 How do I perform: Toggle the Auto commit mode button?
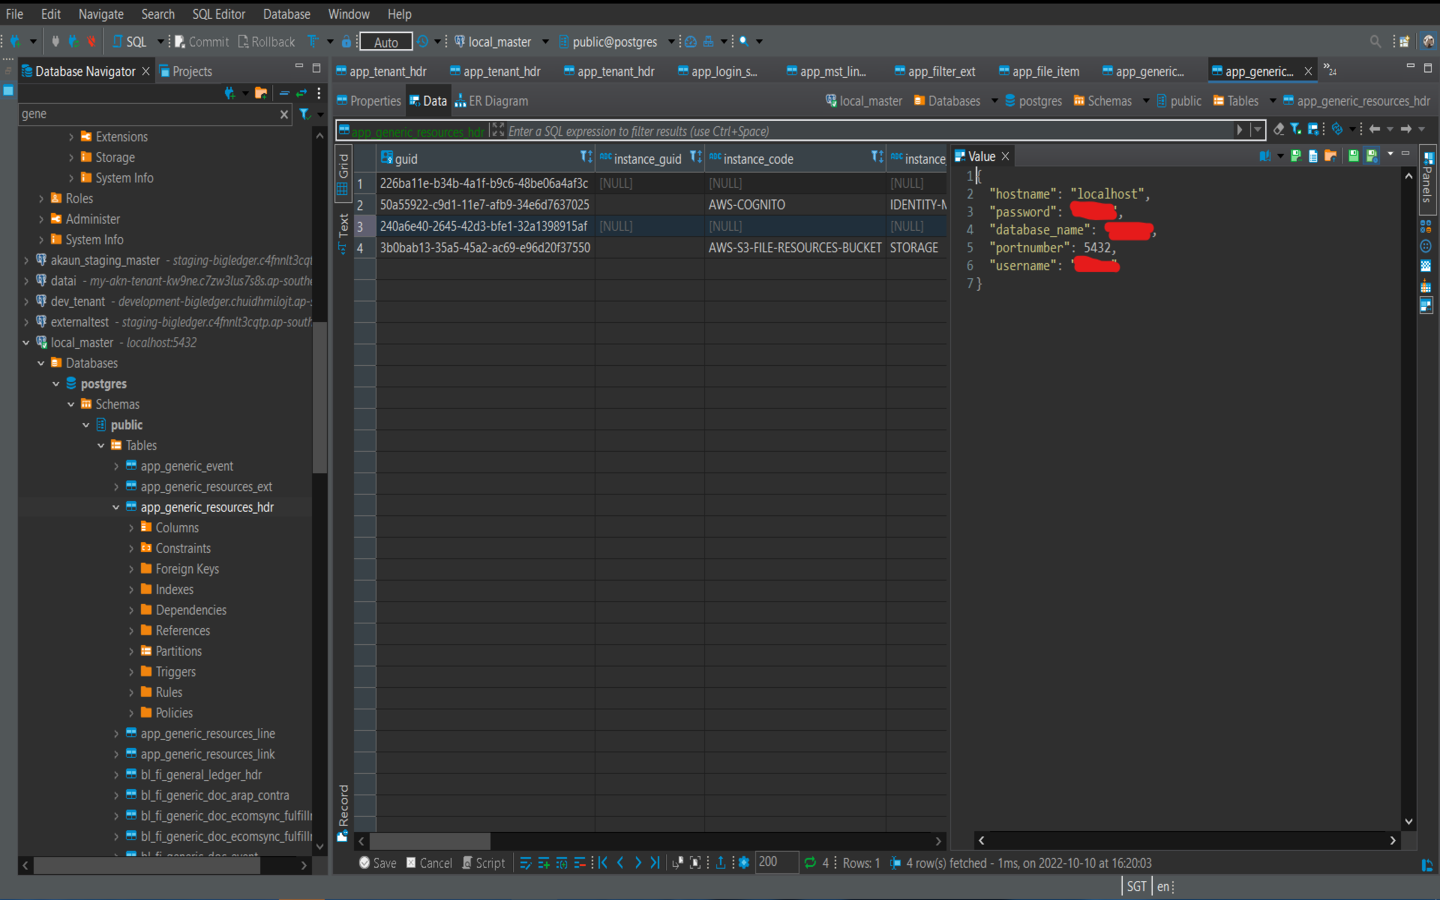click(386, 42)
